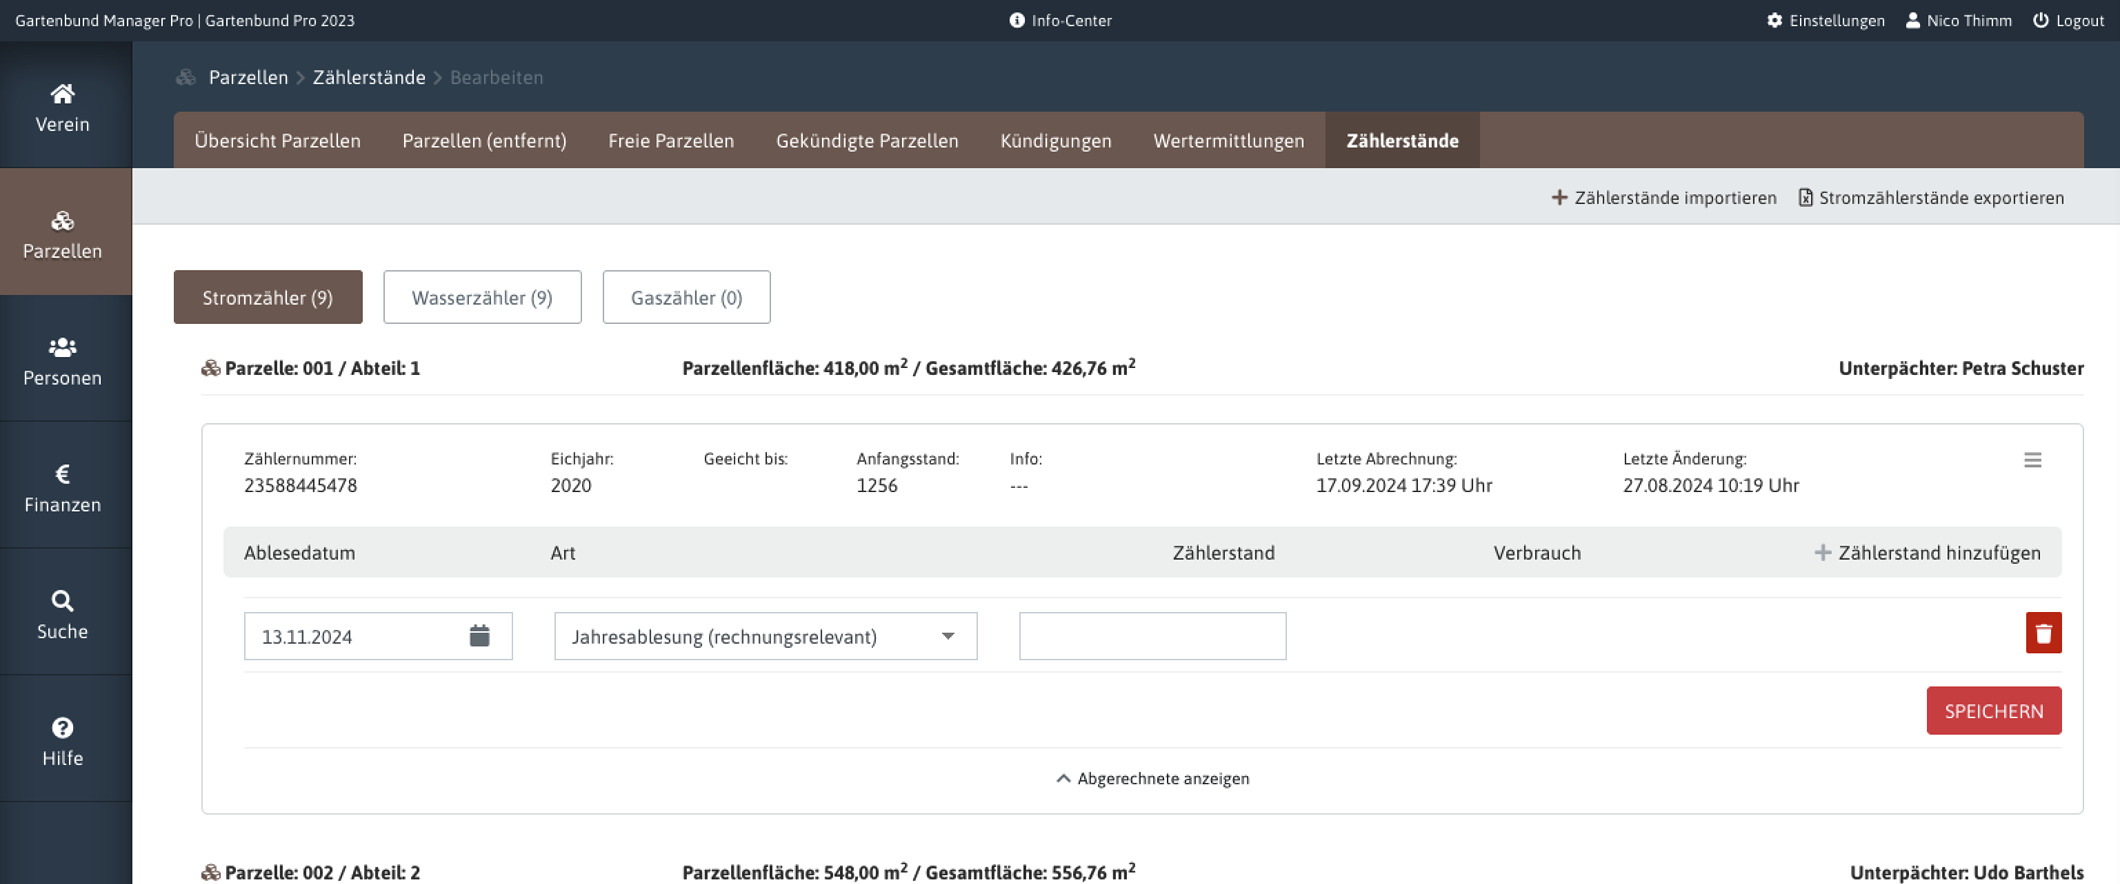Expand Abgerechnete anzeigen section
The height and width of the screenshot is (884, 2120).
[1152, 779]
